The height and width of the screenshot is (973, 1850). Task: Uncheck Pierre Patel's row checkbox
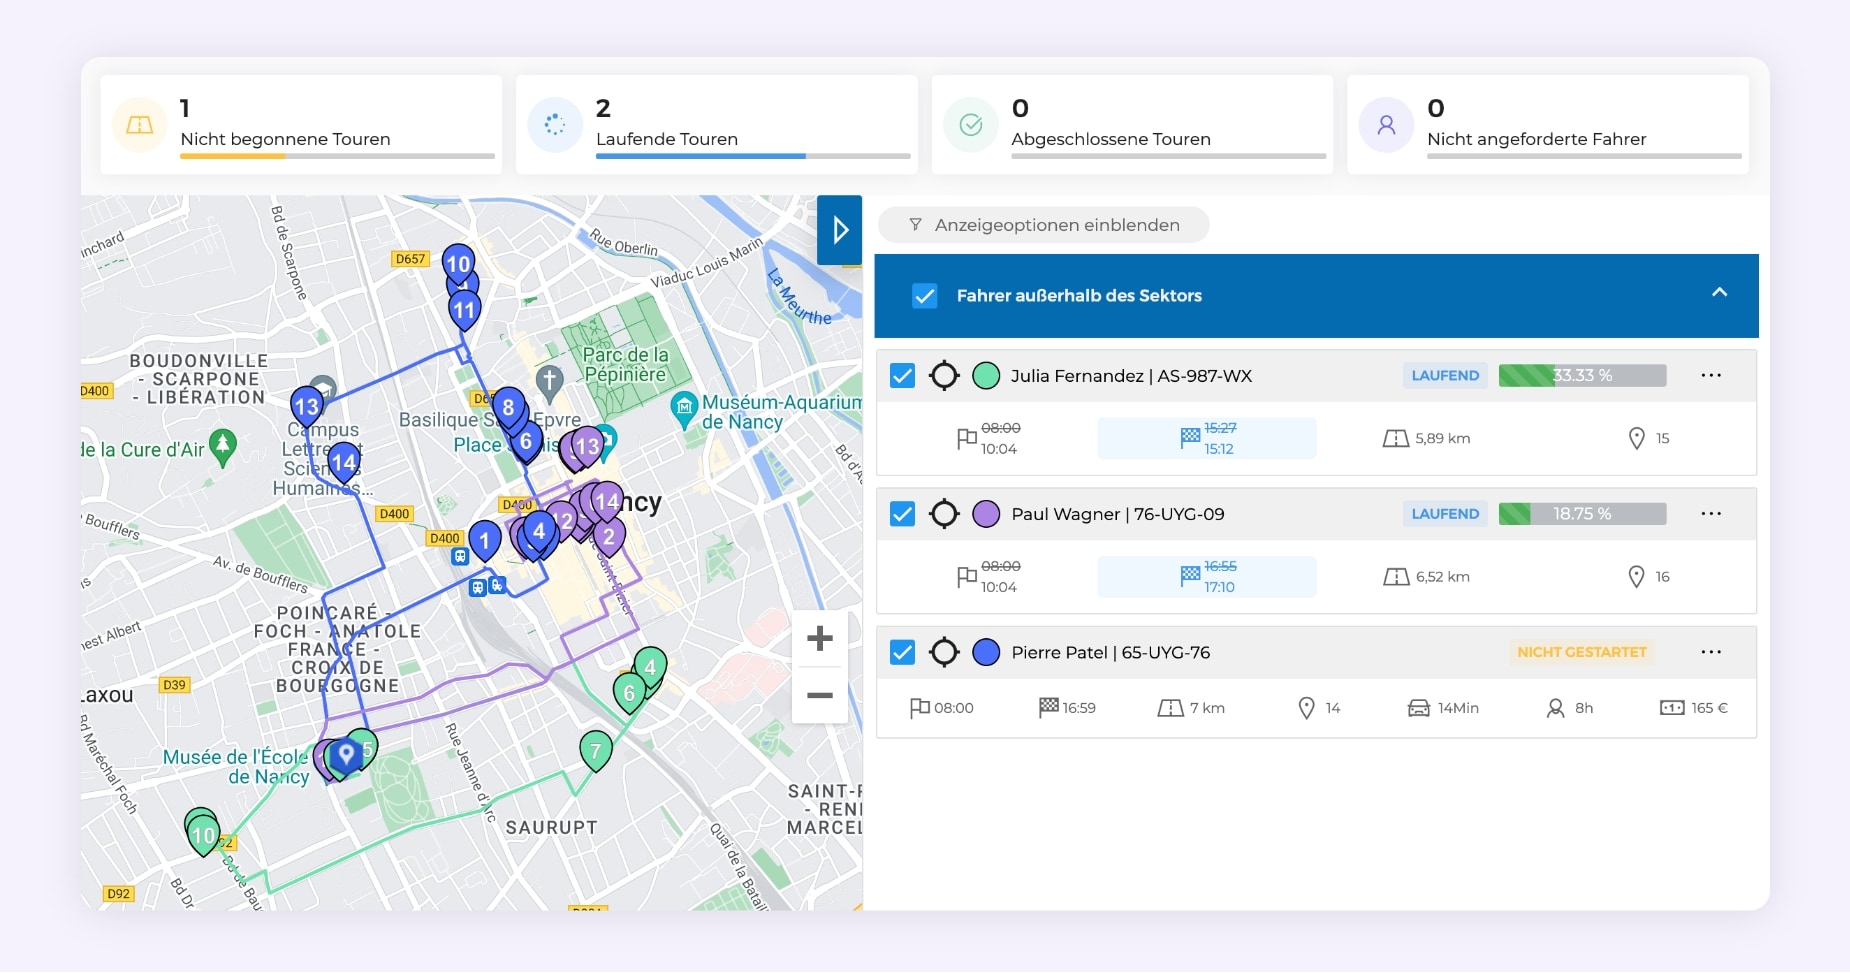(904, 651)
